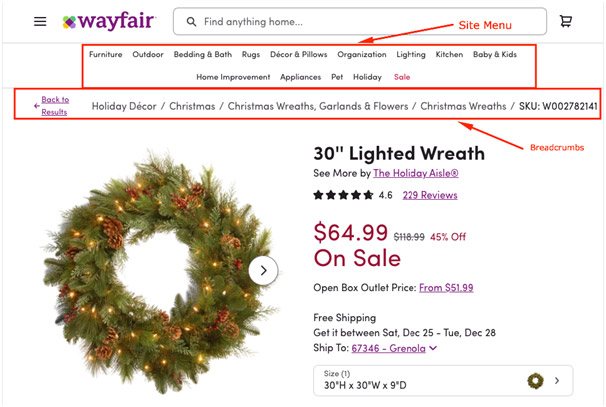
Task: Click the small wreath size thumbnail
Action: tap(535, 380)
